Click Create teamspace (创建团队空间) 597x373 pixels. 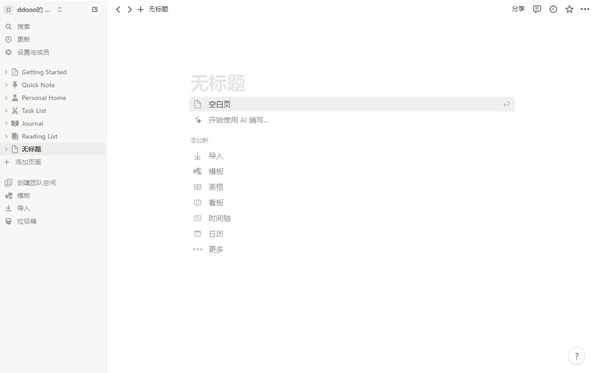(30, 183)
